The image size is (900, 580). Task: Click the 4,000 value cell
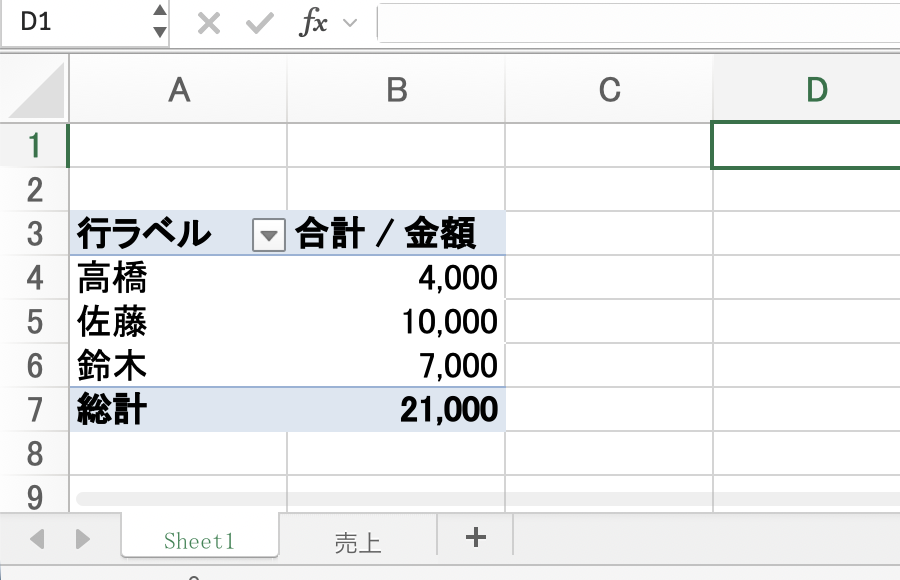pyautogui.click(x=396, y=277)
